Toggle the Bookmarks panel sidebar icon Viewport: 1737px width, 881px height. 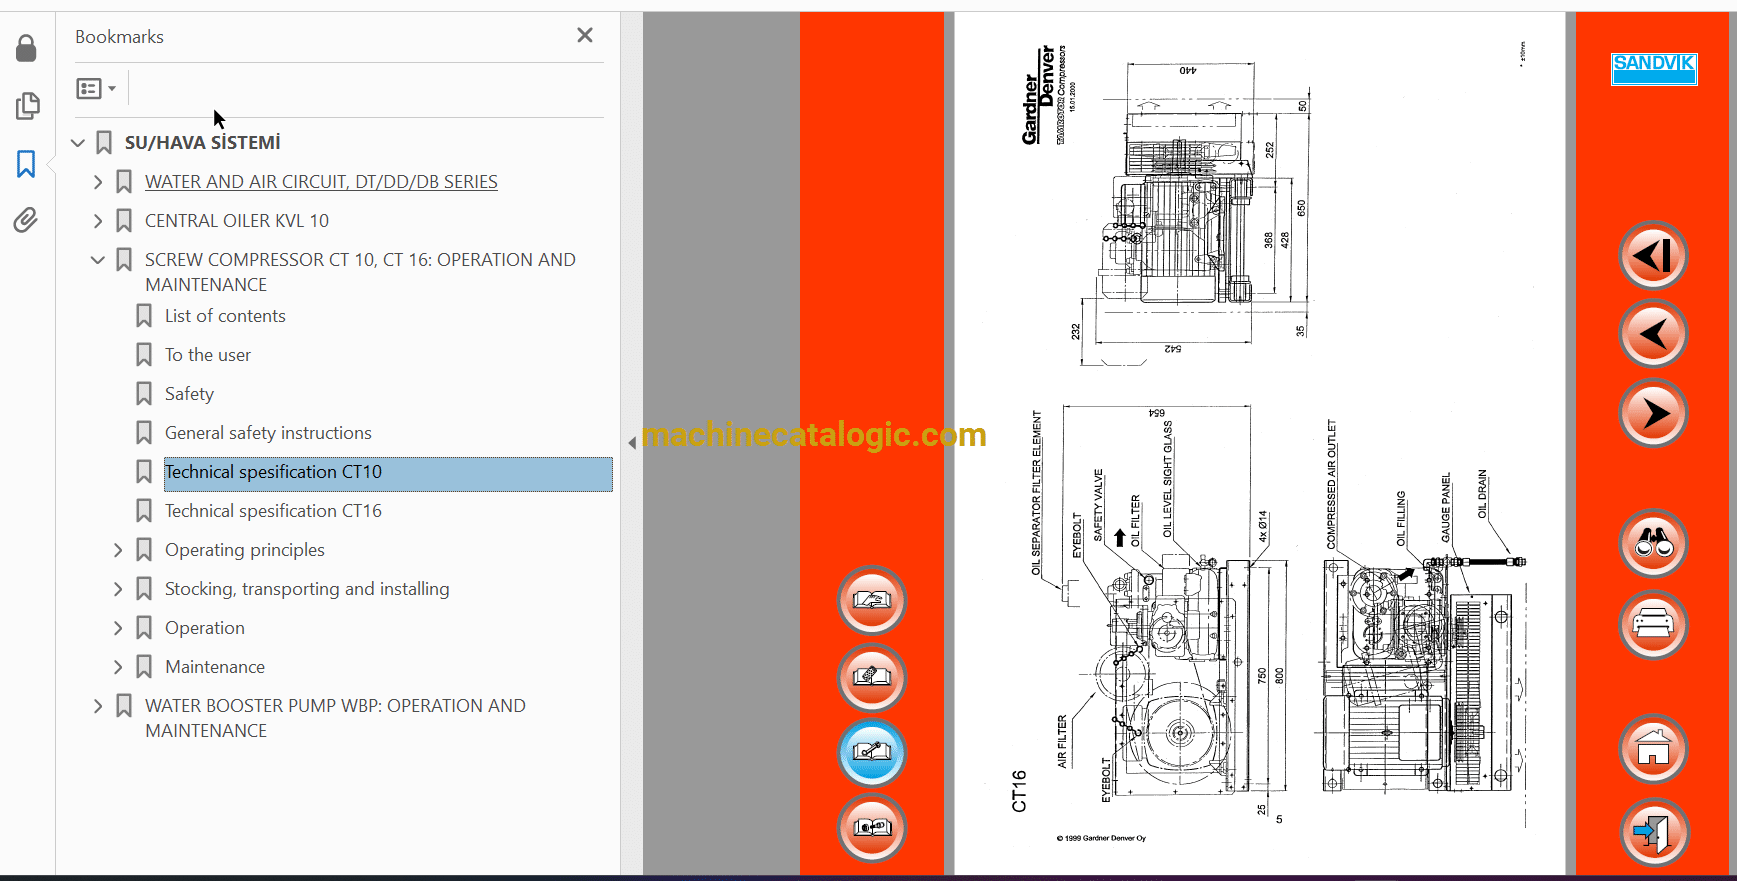tap(26, 164)
